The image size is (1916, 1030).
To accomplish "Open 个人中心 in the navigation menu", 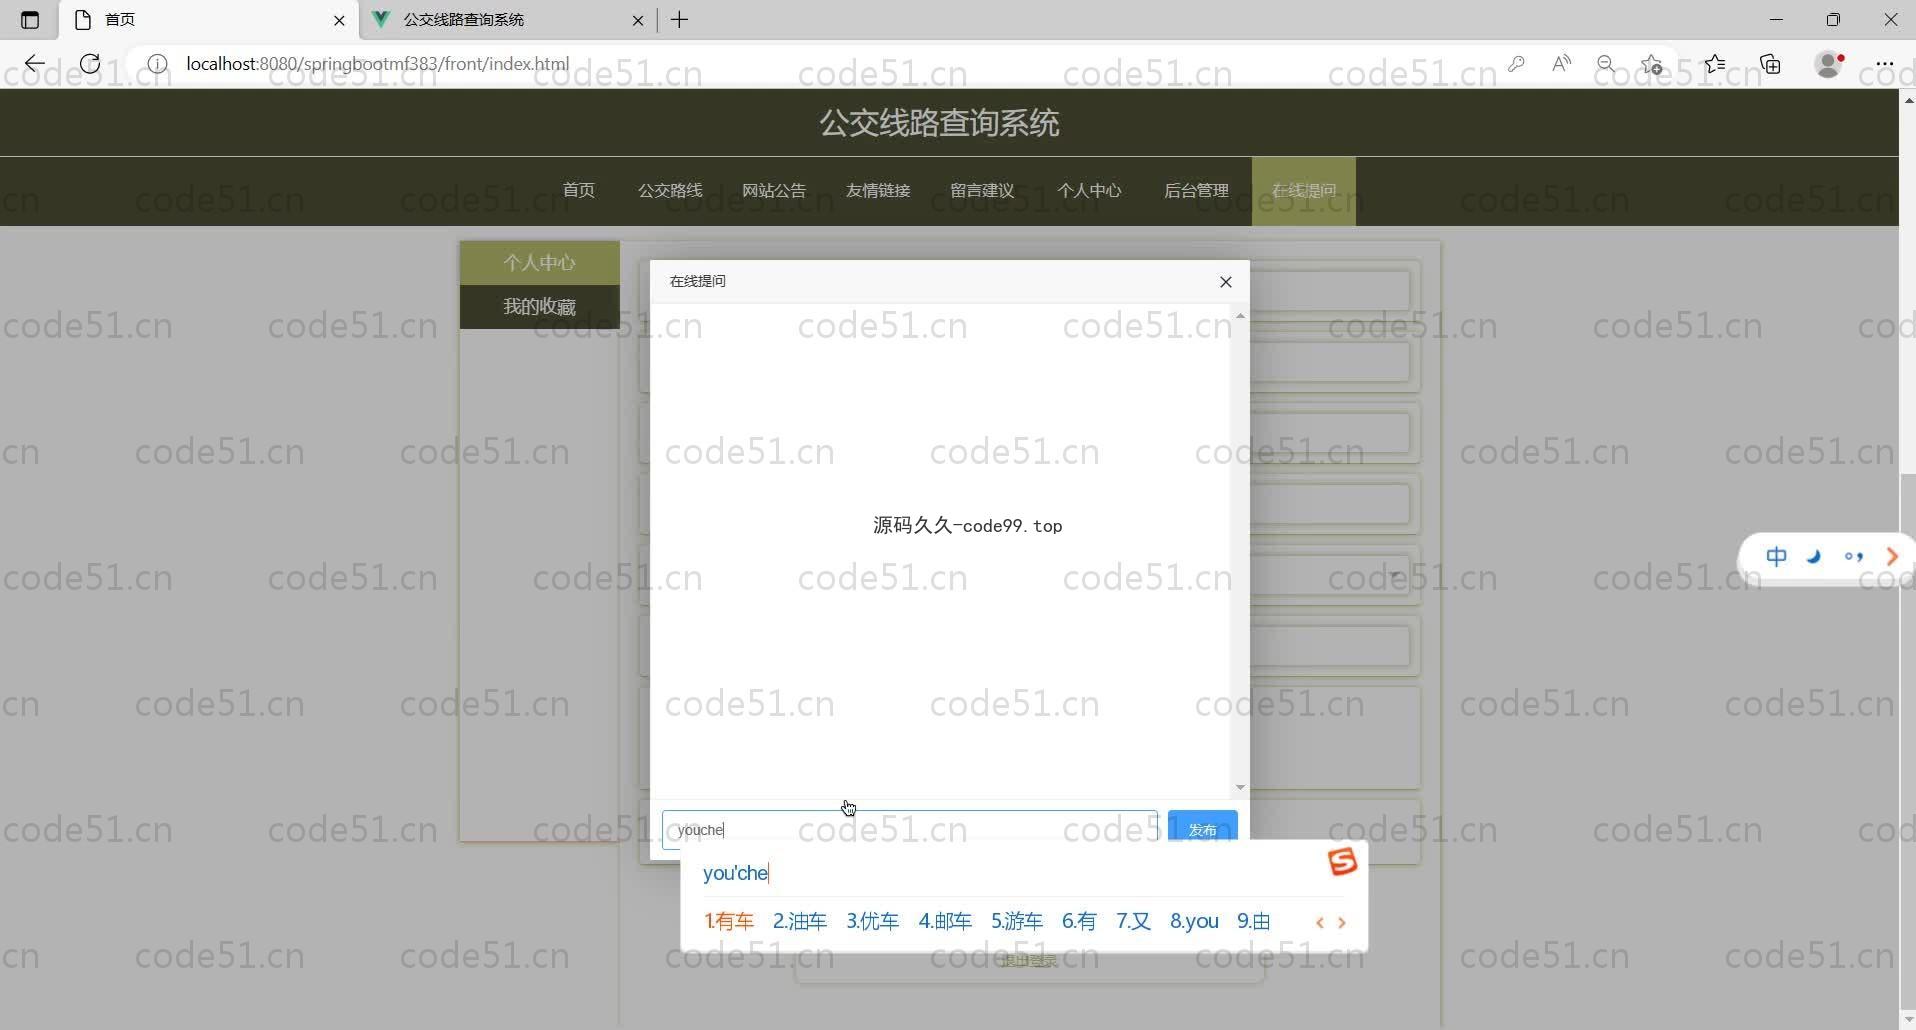I will click(1089, 191).
